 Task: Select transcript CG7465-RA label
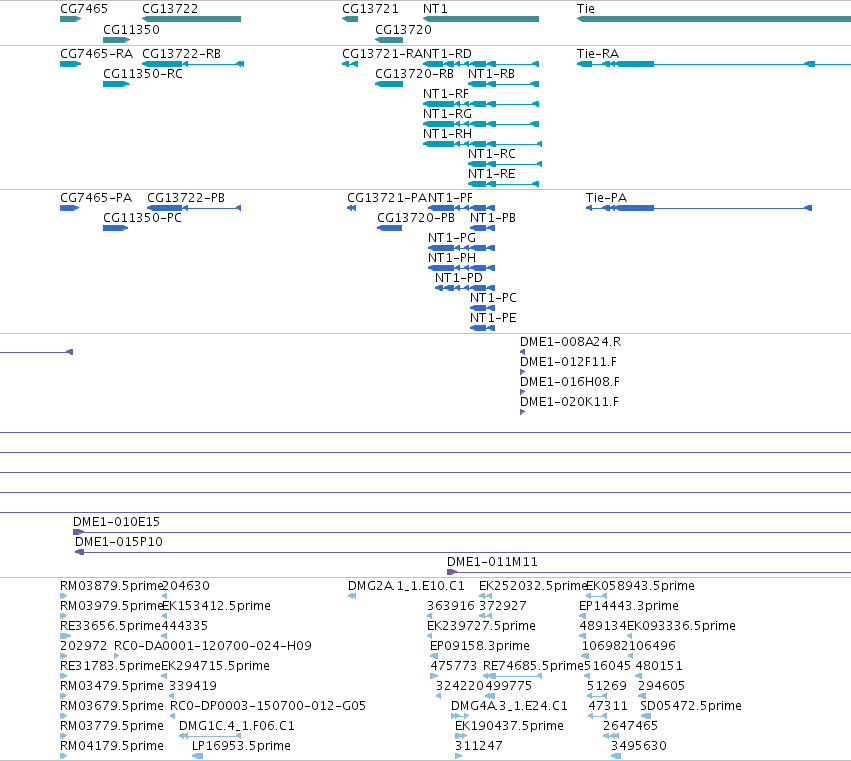[97, 54]
